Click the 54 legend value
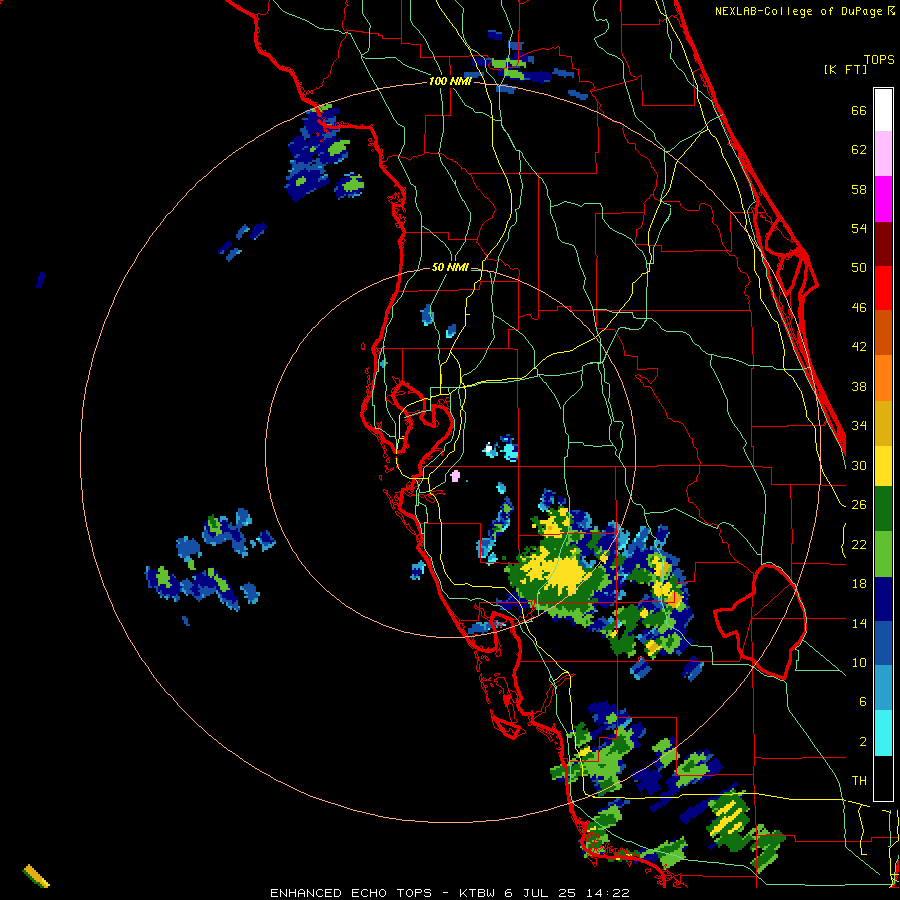Screen dimensions: 900x900 point(859,228)
